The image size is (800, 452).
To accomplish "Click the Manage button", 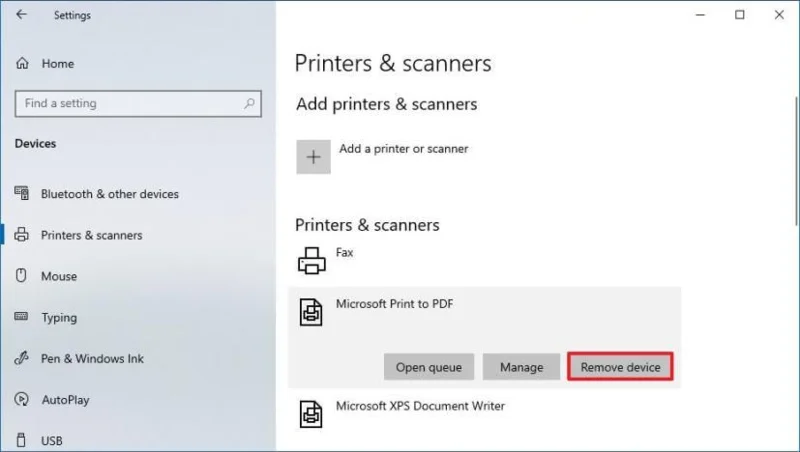I will [x=521, y=367].
